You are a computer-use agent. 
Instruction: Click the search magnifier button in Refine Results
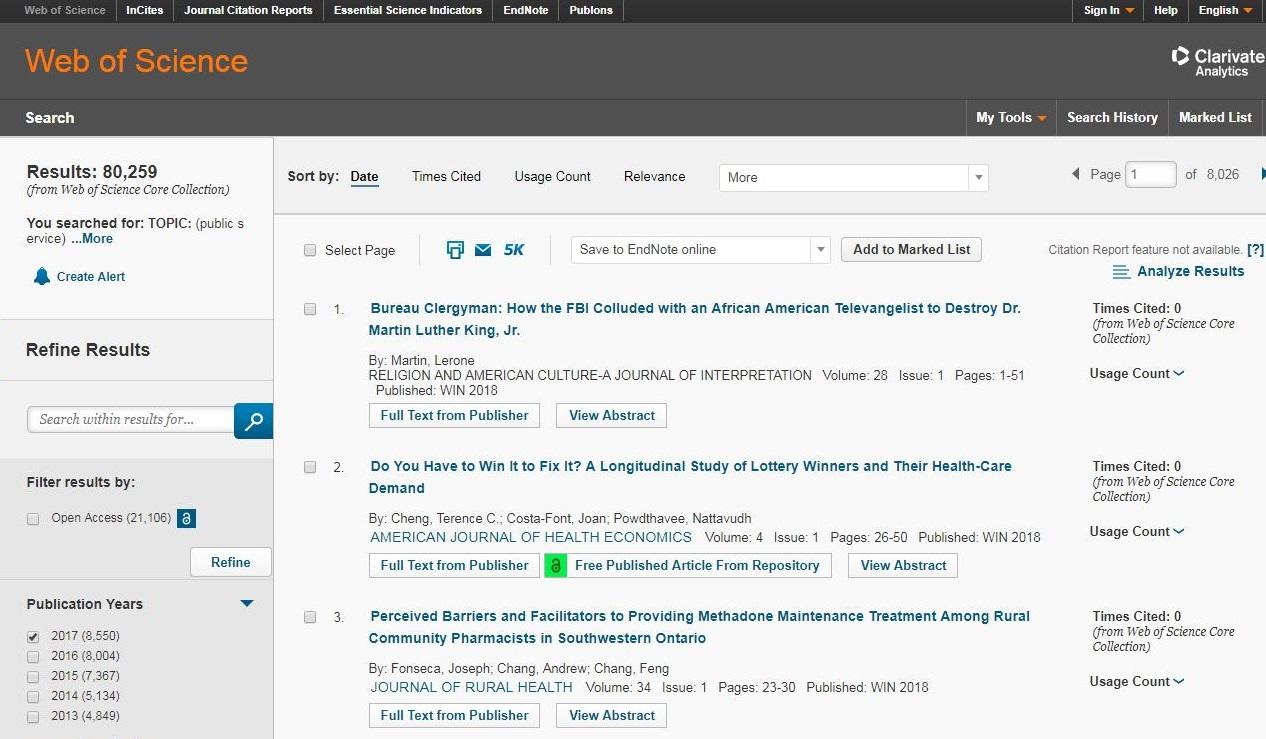tap(253, 420)
